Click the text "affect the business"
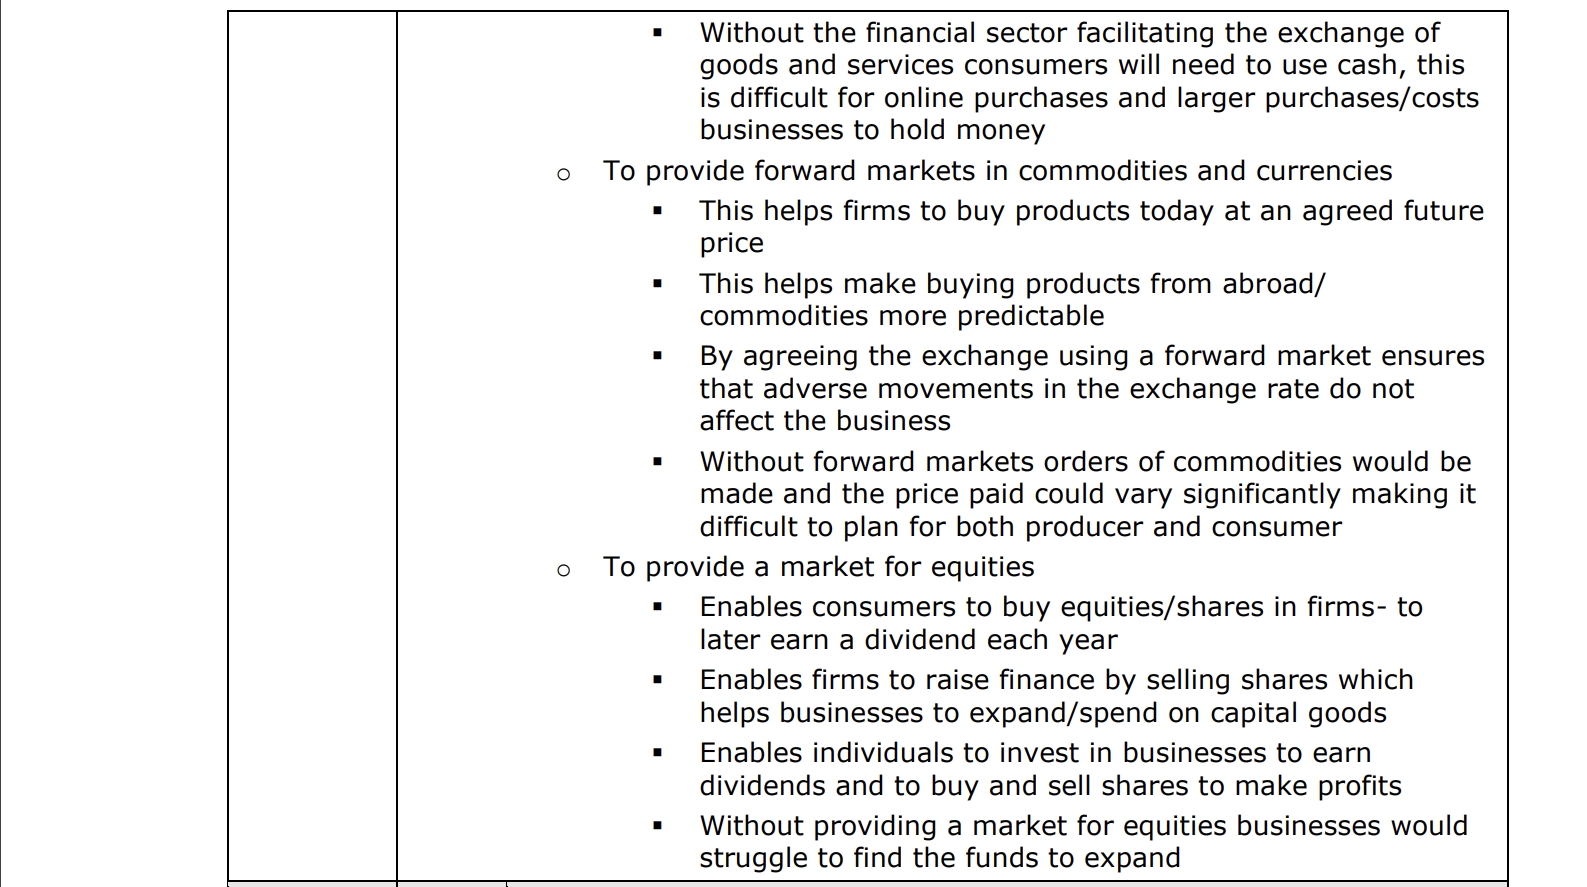The width and height of the screenshot is (1587, 887). pyautogui.click(x=824, y=421)
